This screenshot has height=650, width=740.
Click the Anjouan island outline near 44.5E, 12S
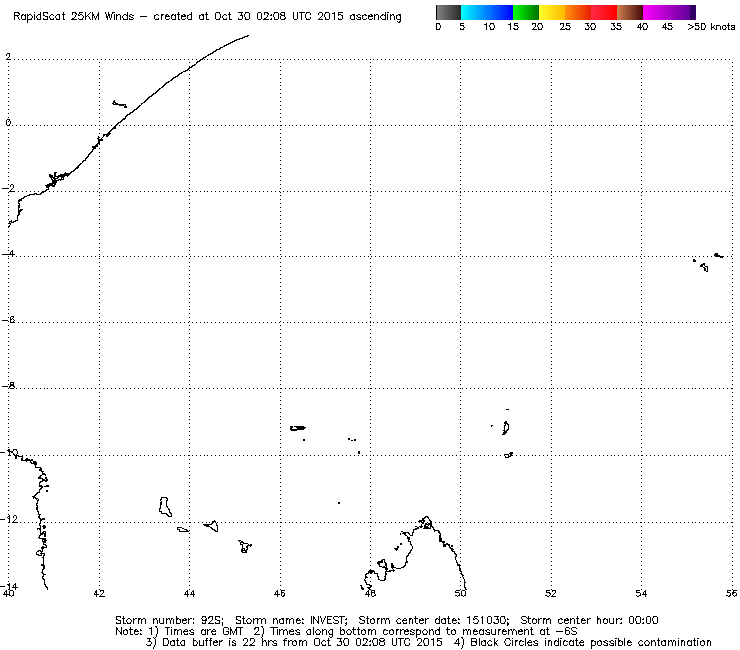211,526
